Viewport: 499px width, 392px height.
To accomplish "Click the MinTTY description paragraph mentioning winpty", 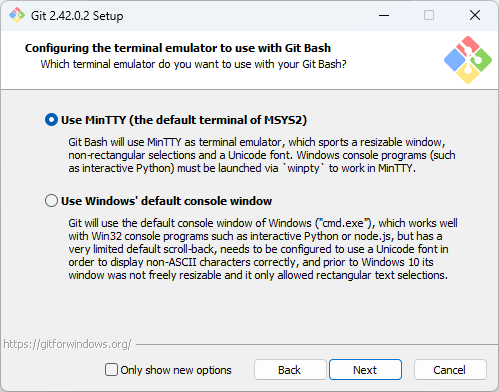I will point(262,155).
